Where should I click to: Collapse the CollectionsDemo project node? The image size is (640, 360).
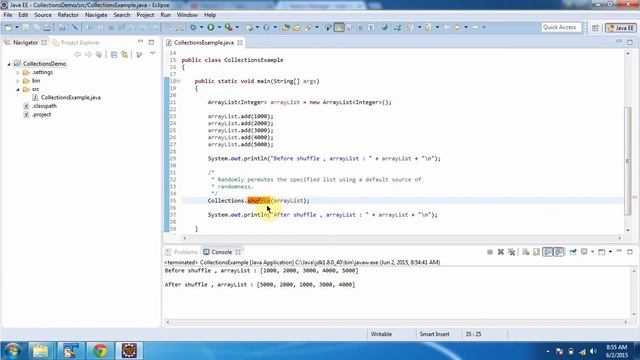point(9,64)
